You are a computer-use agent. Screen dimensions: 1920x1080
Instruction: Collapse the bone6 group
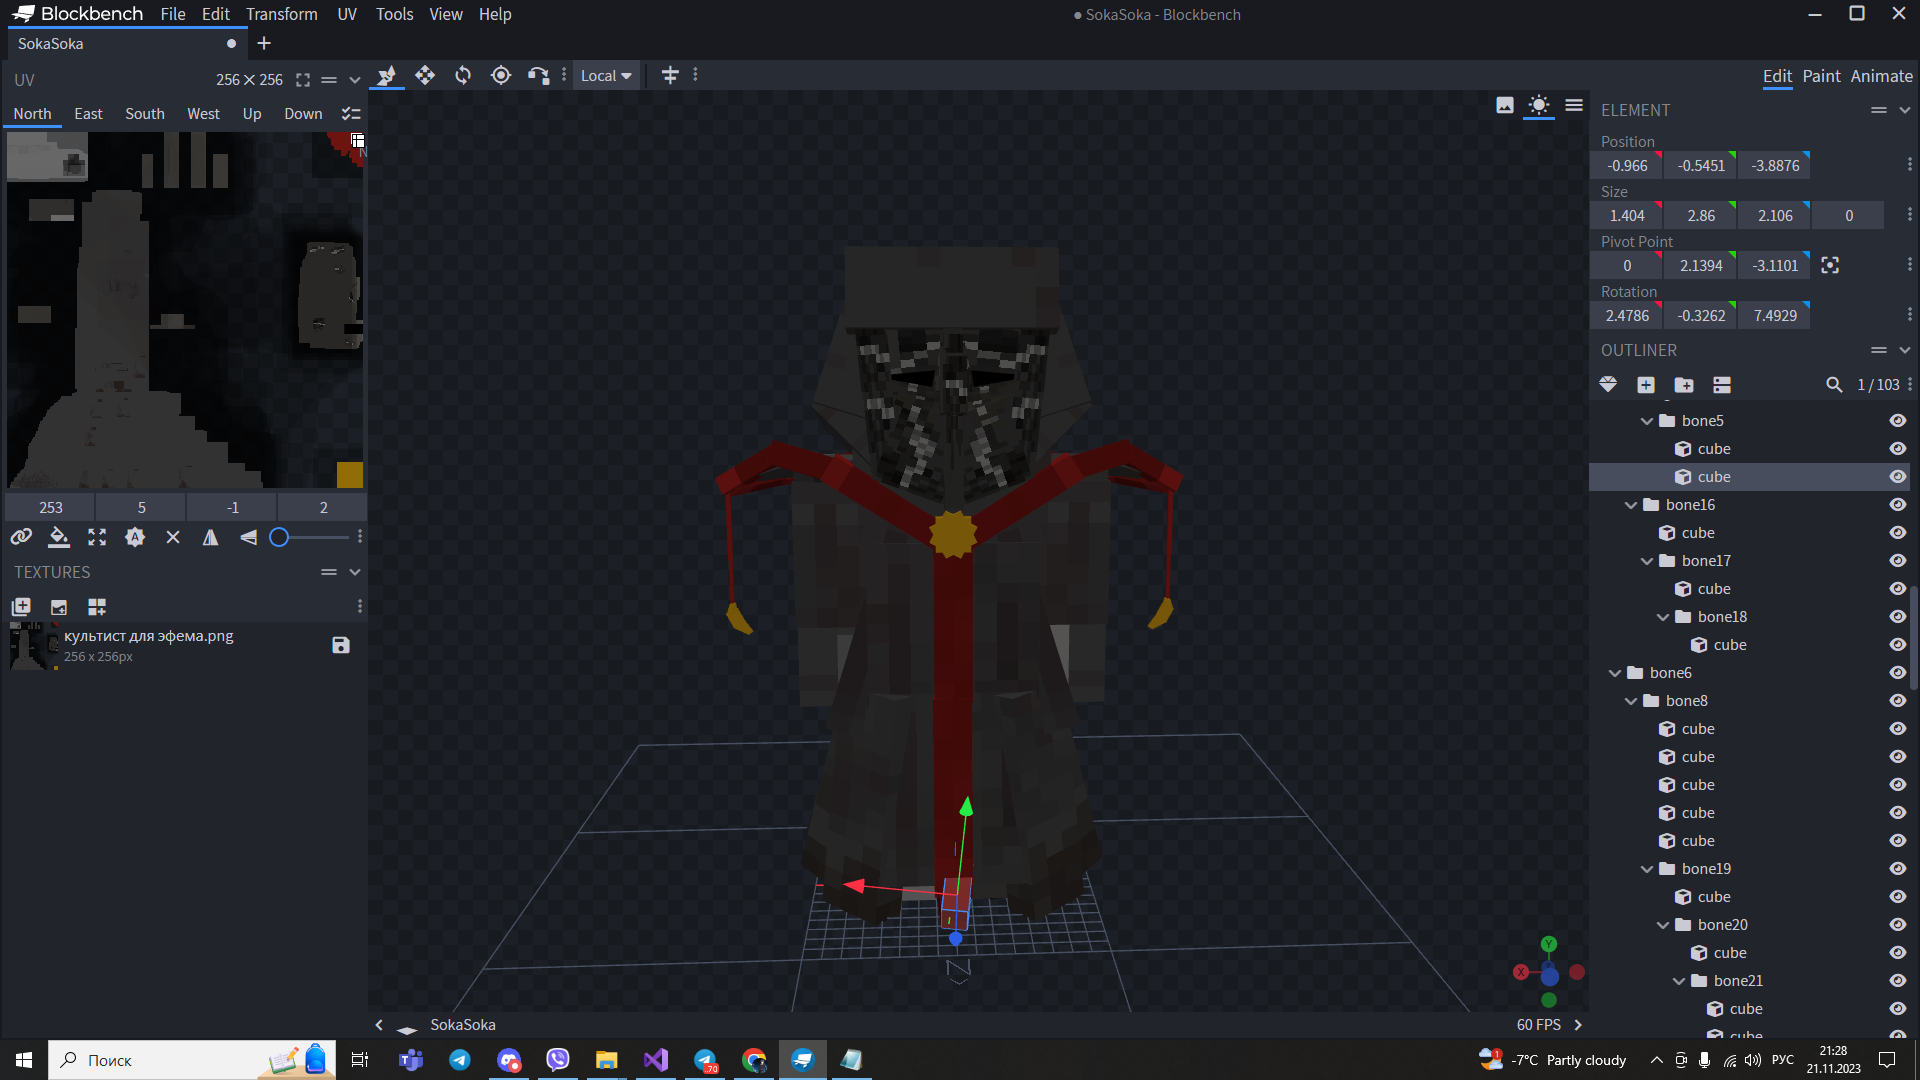1614,673
